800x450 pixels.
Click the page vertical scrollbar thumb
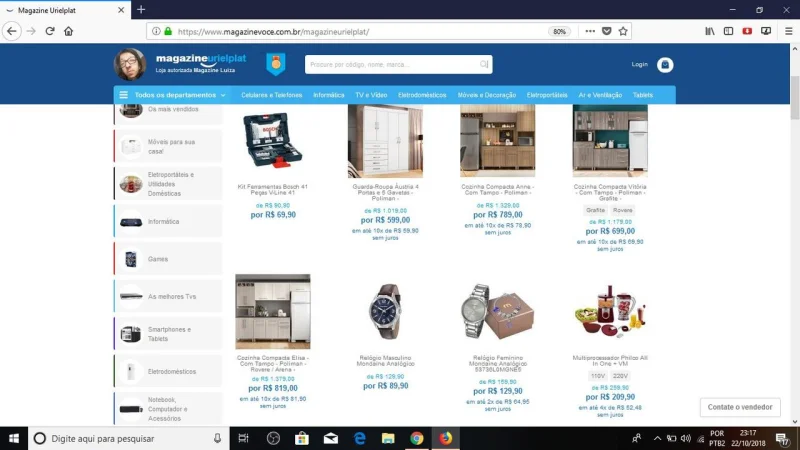794,97
